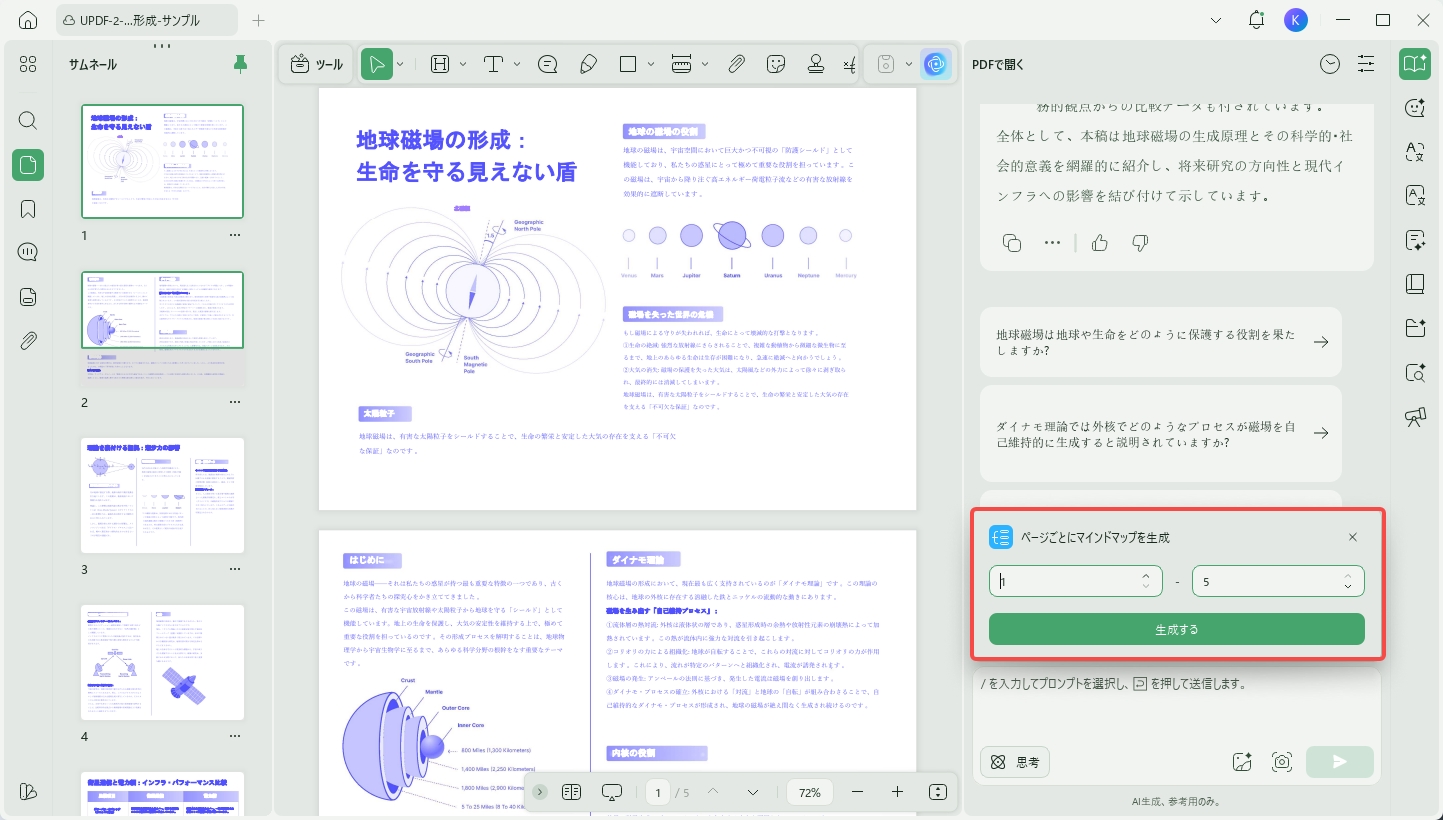The height and width of the screenshot is (820, 1443).
Task: Expand the shape tool dropdown arrow
Action: coord(652,64)
